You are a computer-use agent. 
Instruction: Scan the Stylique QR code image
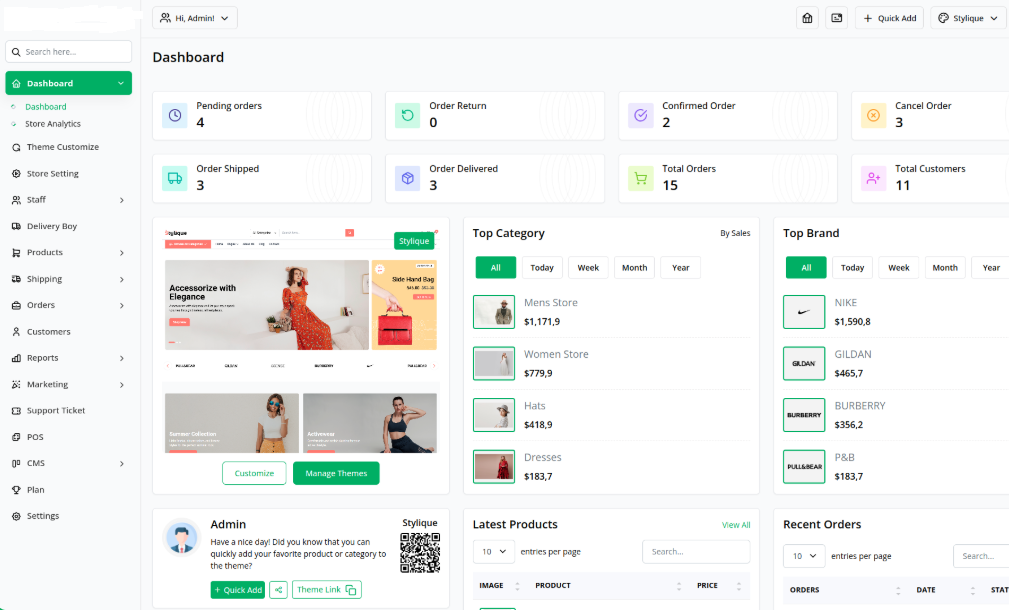pyautogui.click(x=420, y=552)
